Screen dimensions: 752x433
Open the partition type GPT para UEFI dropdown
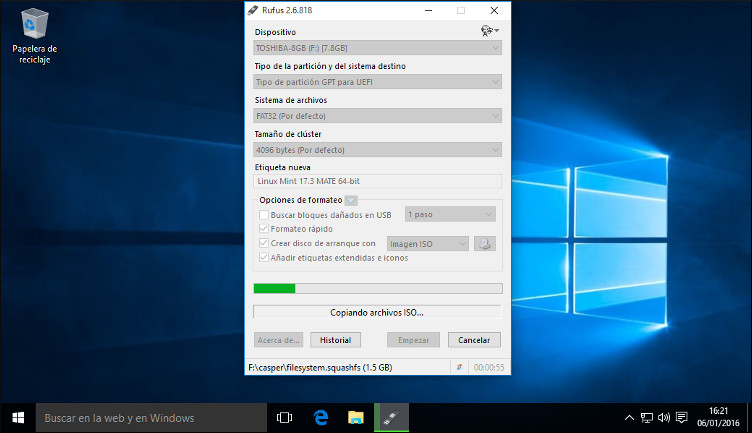click(377, 82)
